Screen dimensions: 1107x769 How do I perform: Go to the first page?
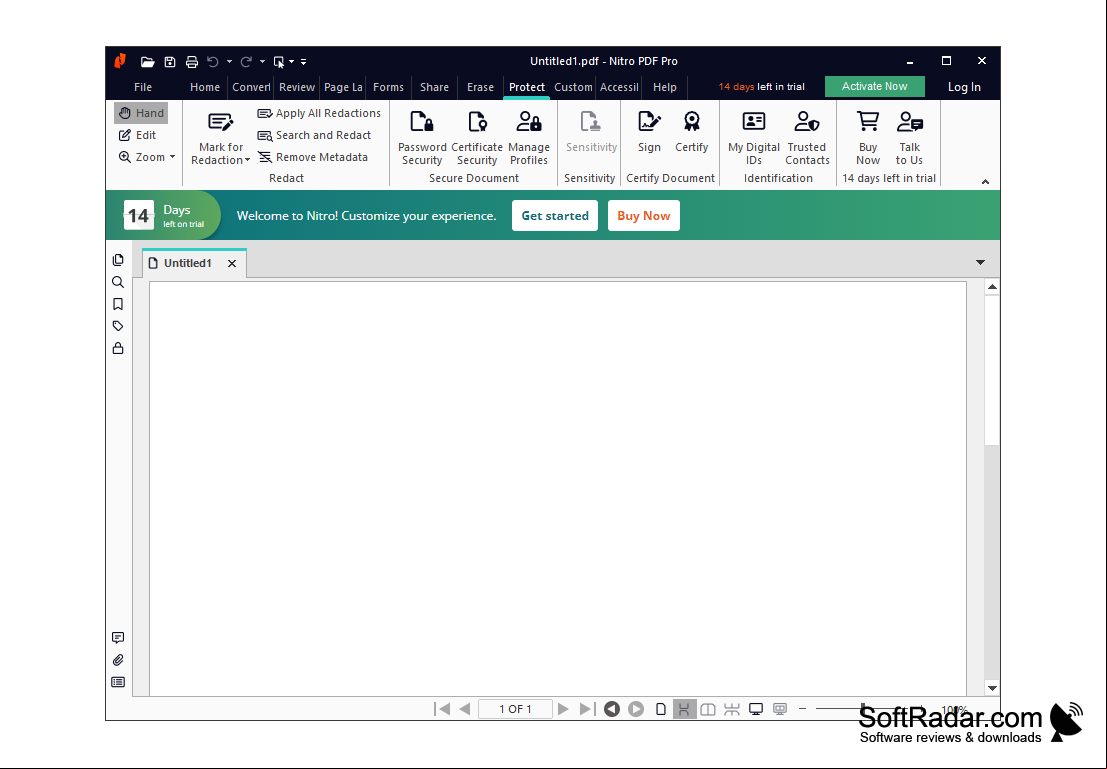point(442,709)
